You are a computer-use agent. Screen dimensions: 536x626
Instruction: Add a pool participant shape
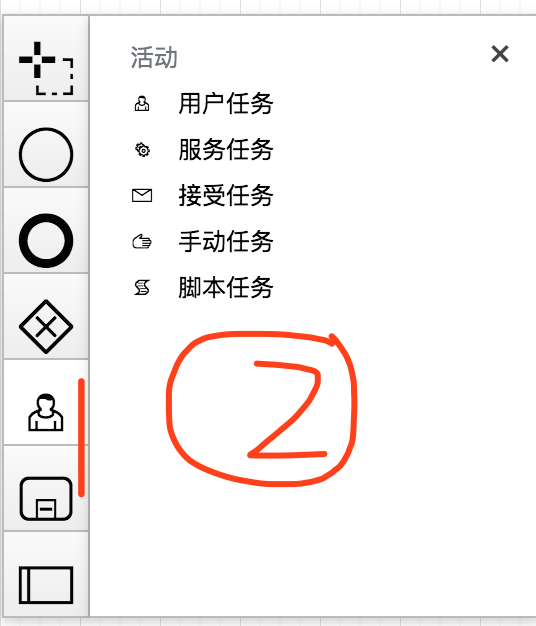tap(46, 584)
